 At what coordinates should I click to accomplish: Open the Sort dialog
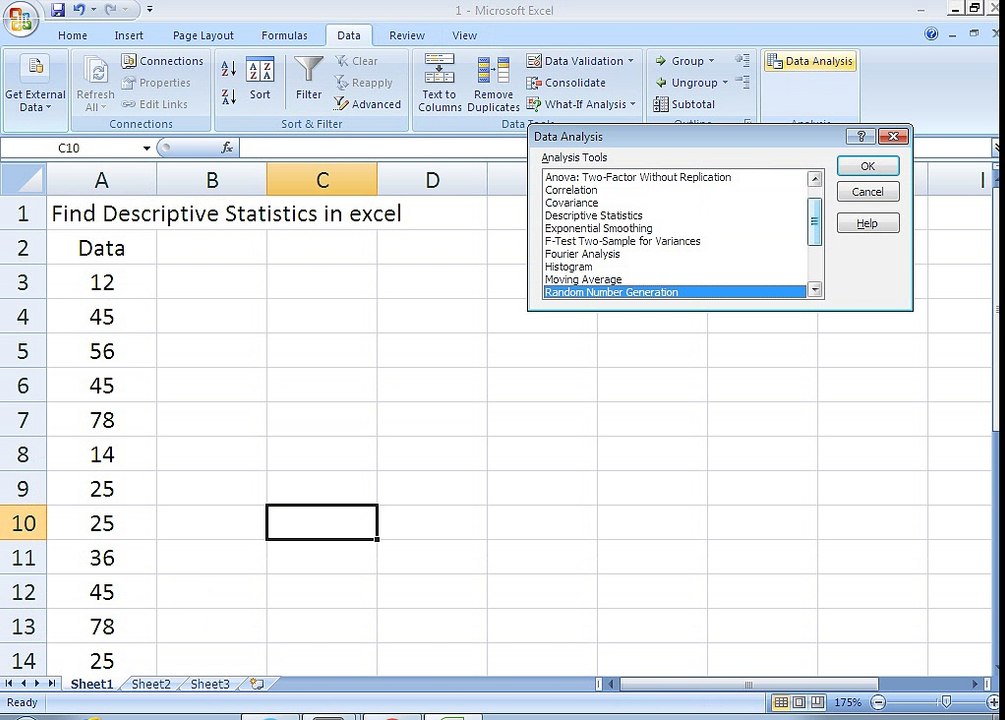(260, 79)
